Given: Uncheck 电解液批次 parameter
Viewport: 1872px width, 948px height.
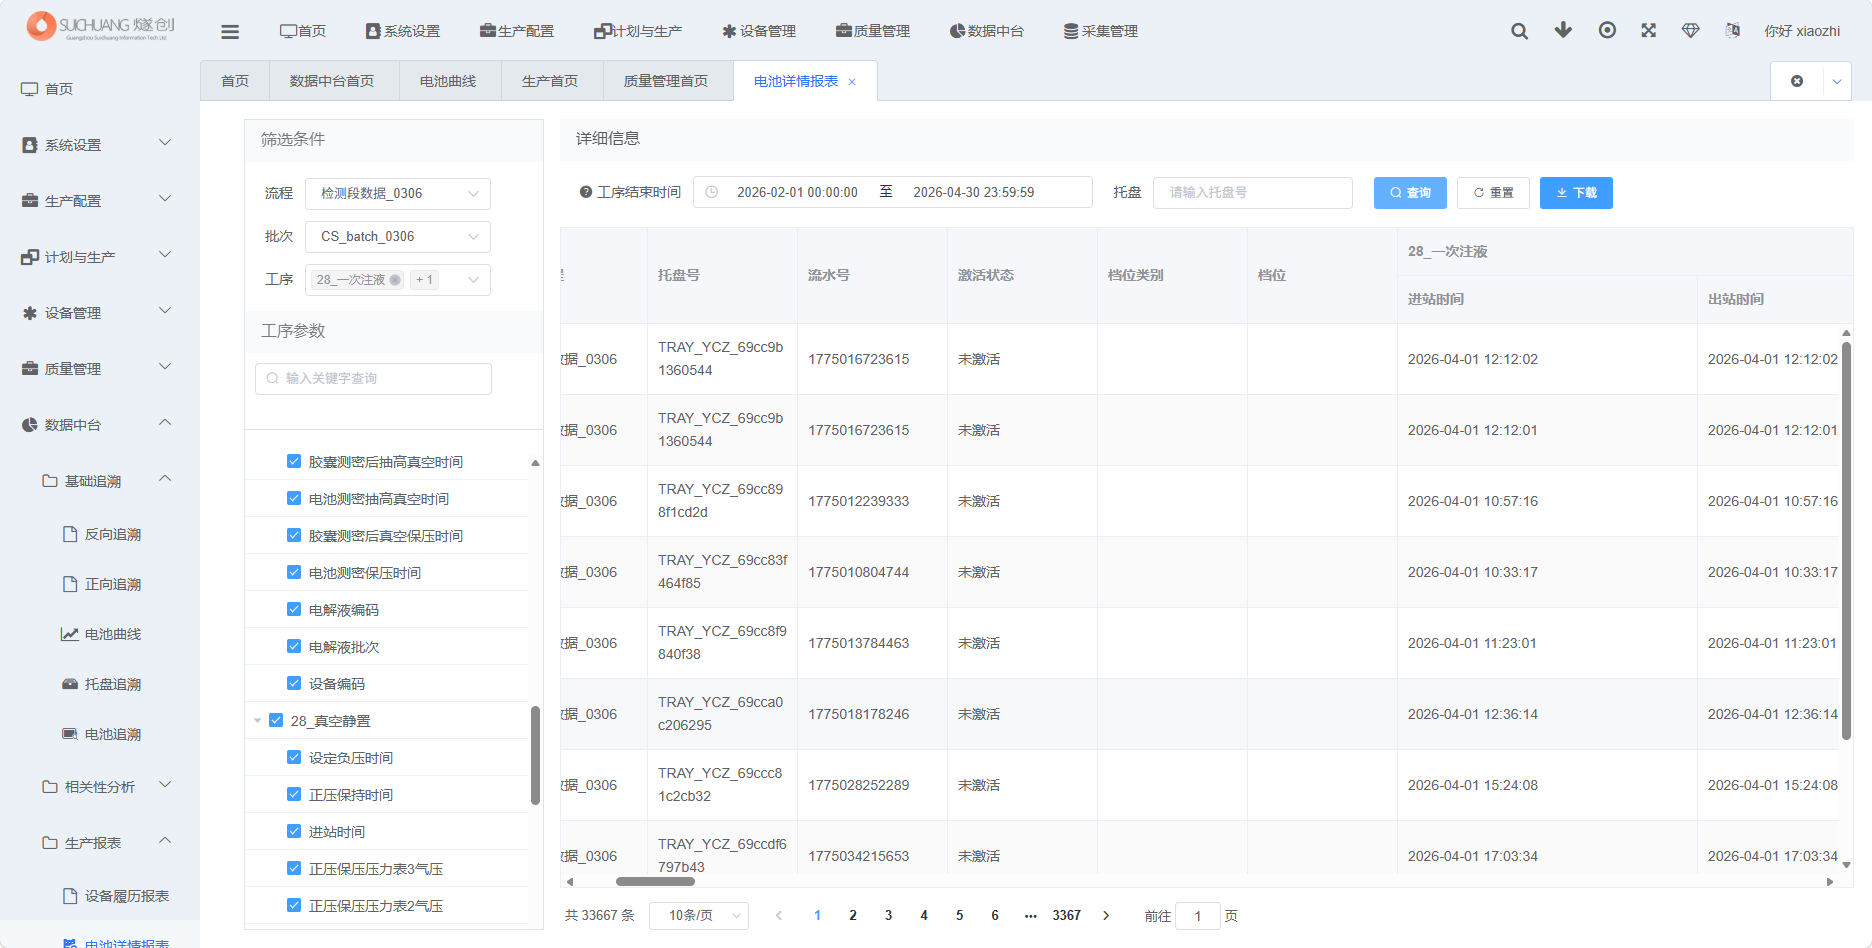Looking at the screenshot, I should pos(294,646).
